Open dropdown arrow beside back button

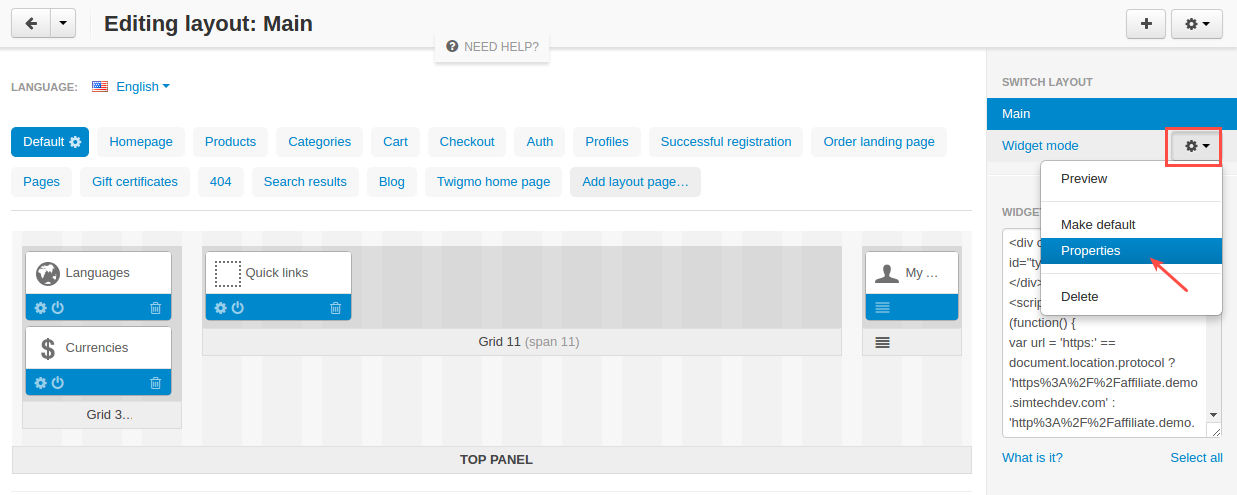(x=62, y=23)
